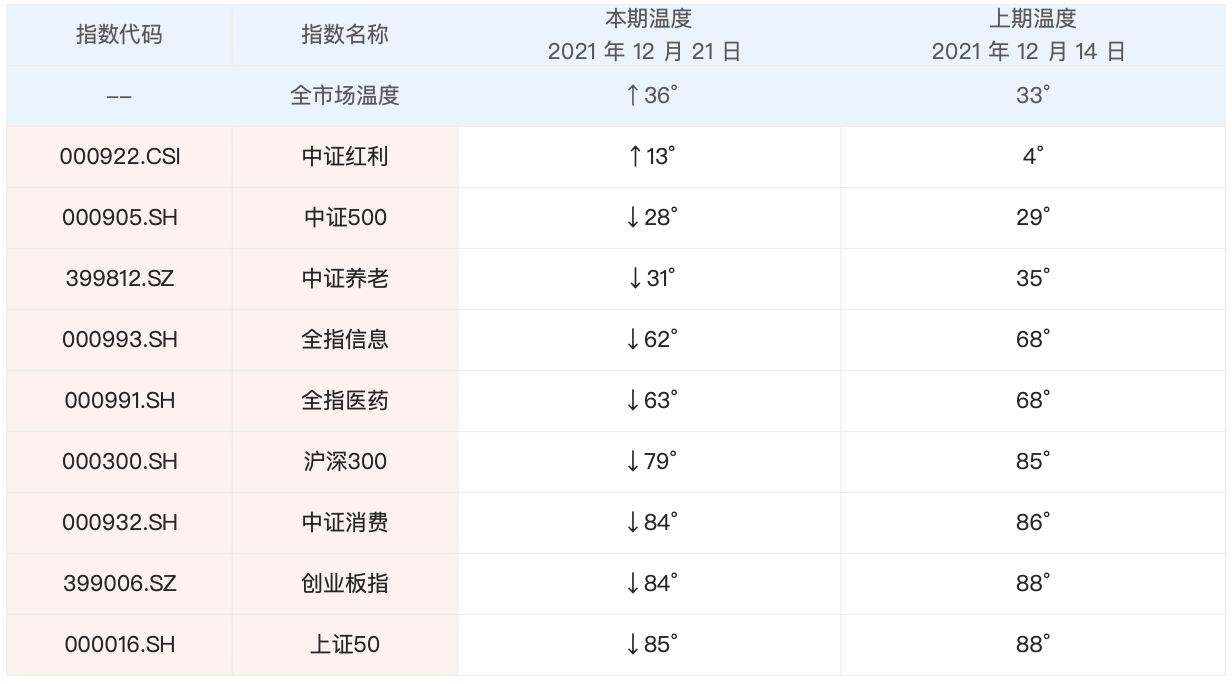Click the down arrow in the 全指医药 row
The width and height of the screenshot is (1232, 684).
[632, 401]
